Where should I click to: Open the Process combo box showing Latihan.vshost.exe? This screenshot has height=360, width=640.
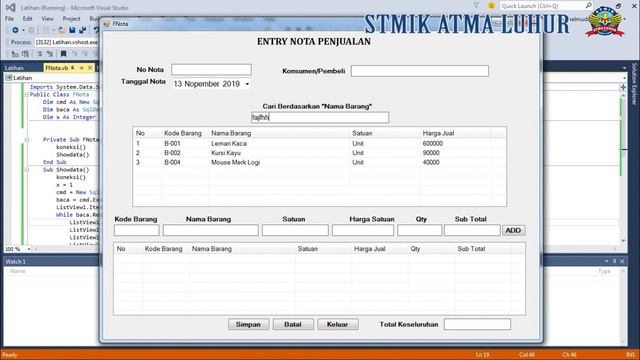click(x=66, y=42)
